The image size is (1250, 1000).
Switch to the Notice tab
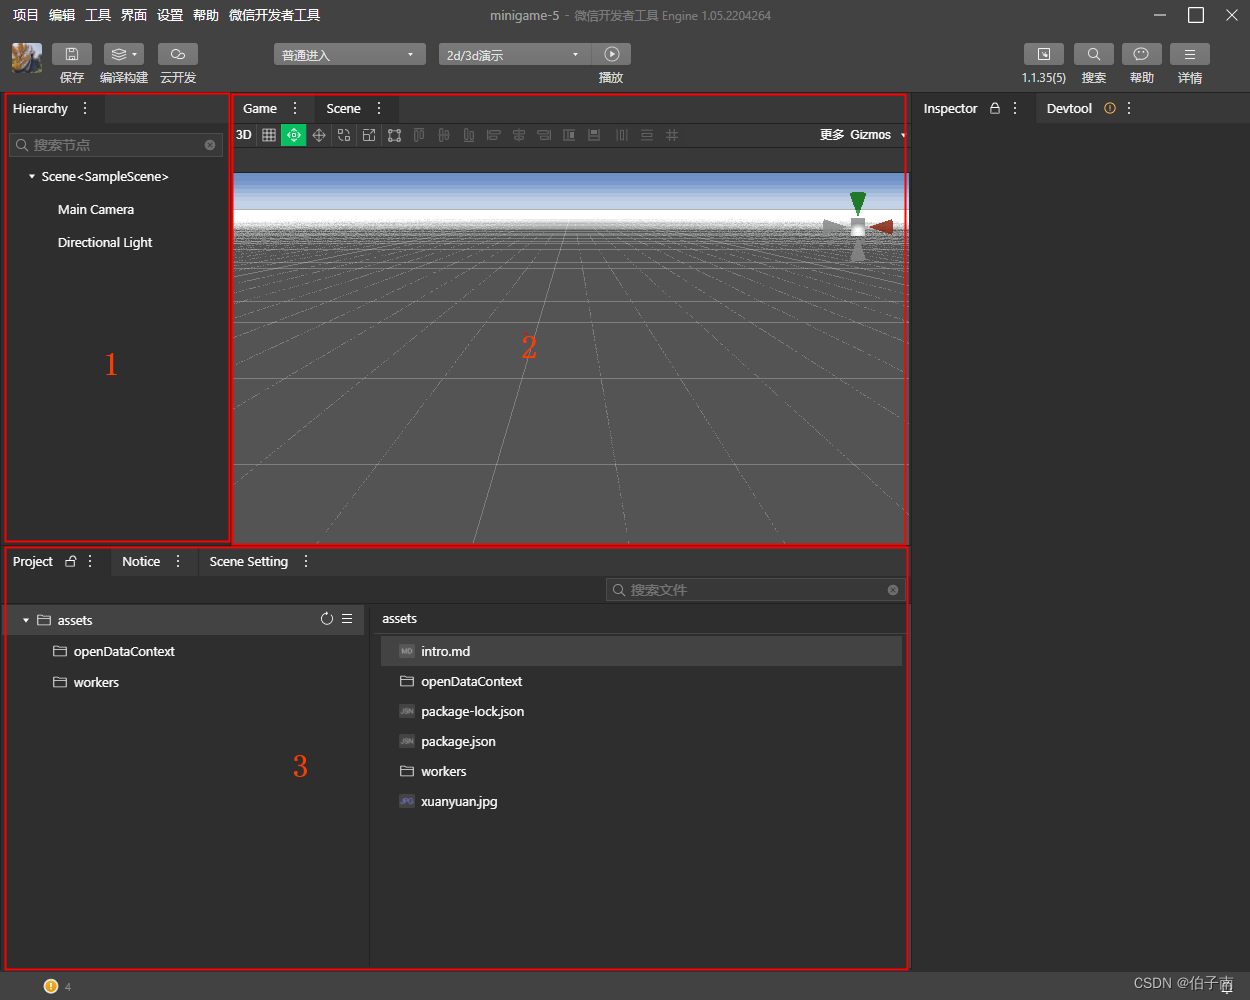pyautogui.click(x=141, y=561)
